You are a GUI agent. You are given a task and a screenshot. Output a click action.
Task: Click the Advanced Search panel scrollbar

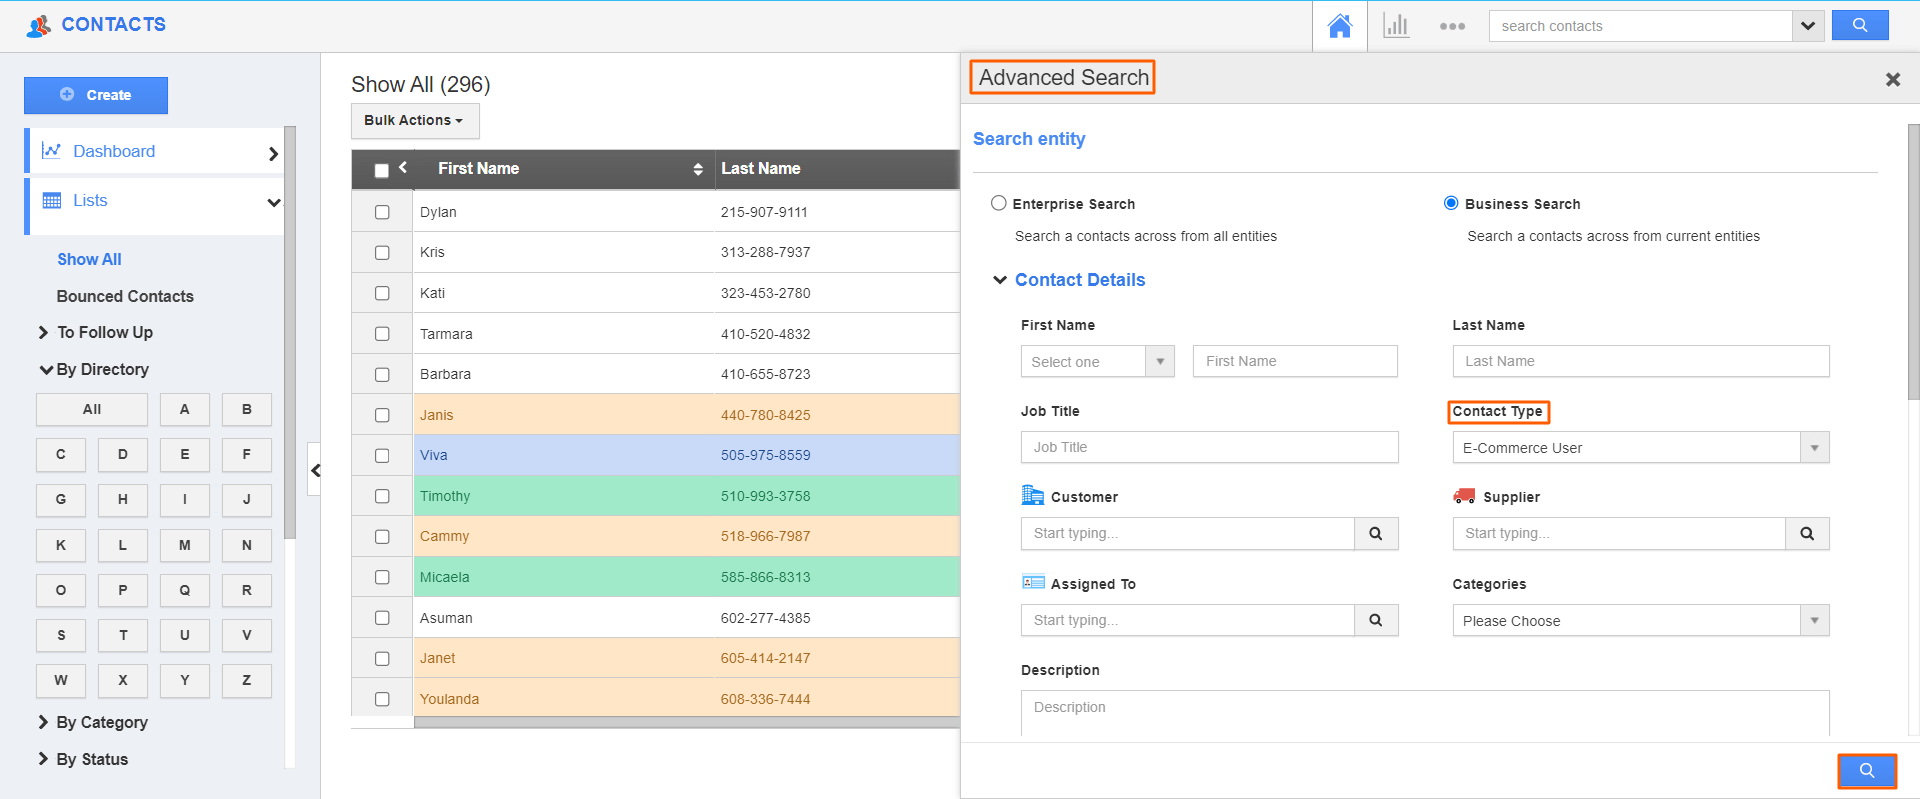(1913, 262)
